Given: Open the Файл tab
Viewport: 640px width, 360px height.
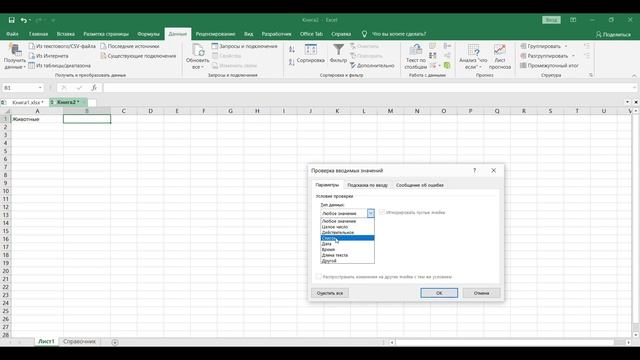Looking at the screenshot, I should [x=12, y=34].
